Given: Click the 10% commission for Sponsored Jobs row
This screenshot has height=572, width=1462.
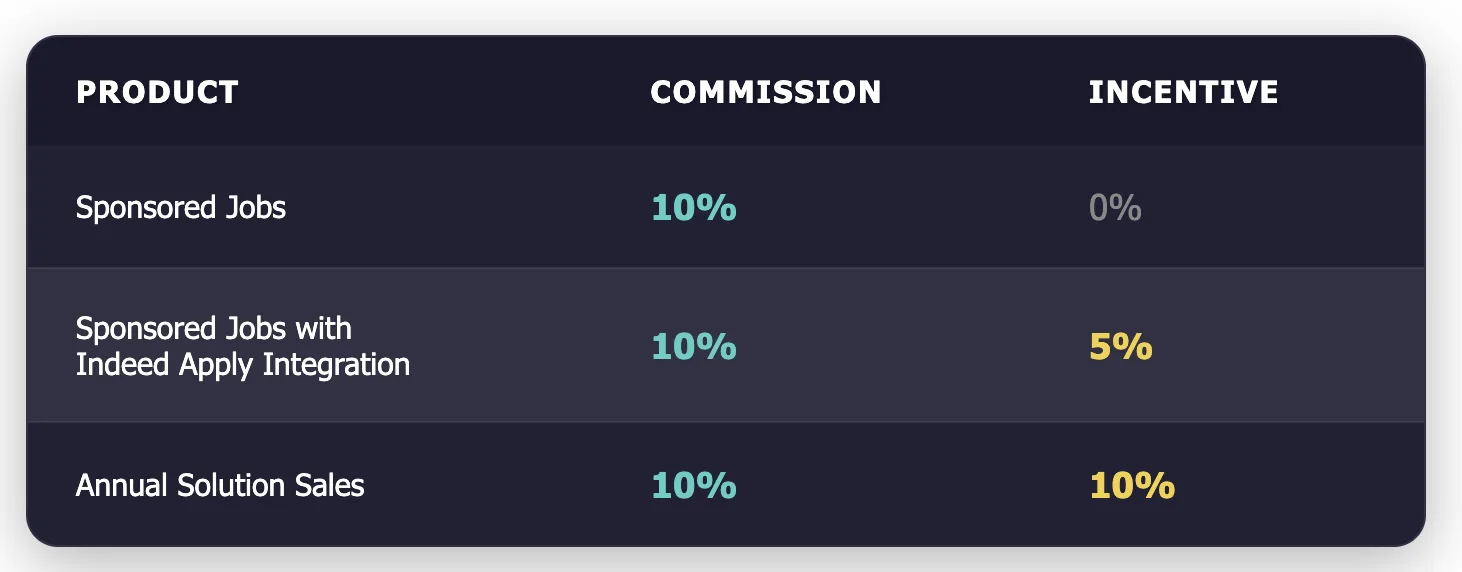Looking at the screenshot, I should 694,208.
